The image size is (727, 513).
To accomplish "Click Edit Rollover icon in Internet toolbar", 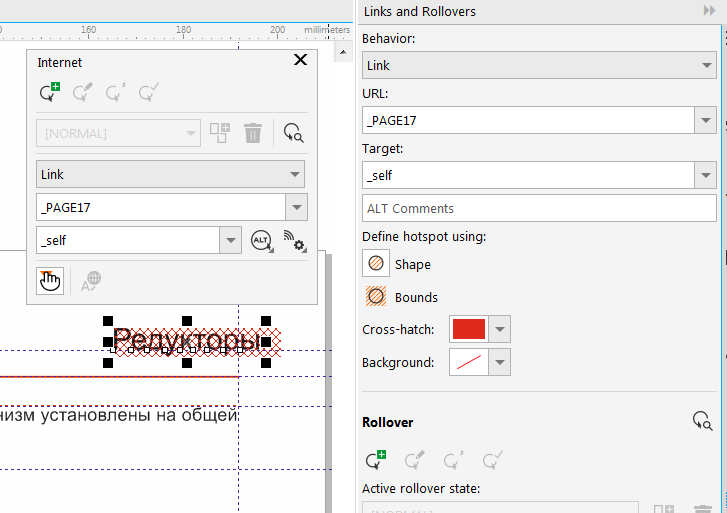I will point(83,92).
